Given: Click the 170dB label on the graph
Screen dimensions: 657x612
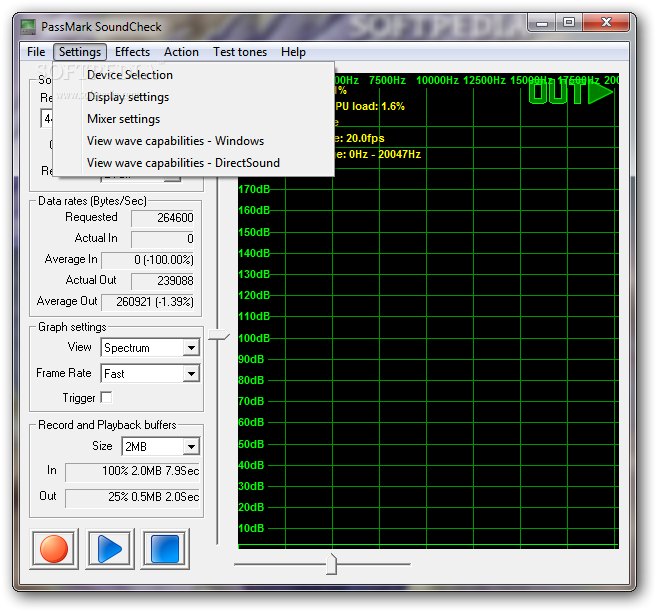Looking at the screenshot, I should (254, 189).
